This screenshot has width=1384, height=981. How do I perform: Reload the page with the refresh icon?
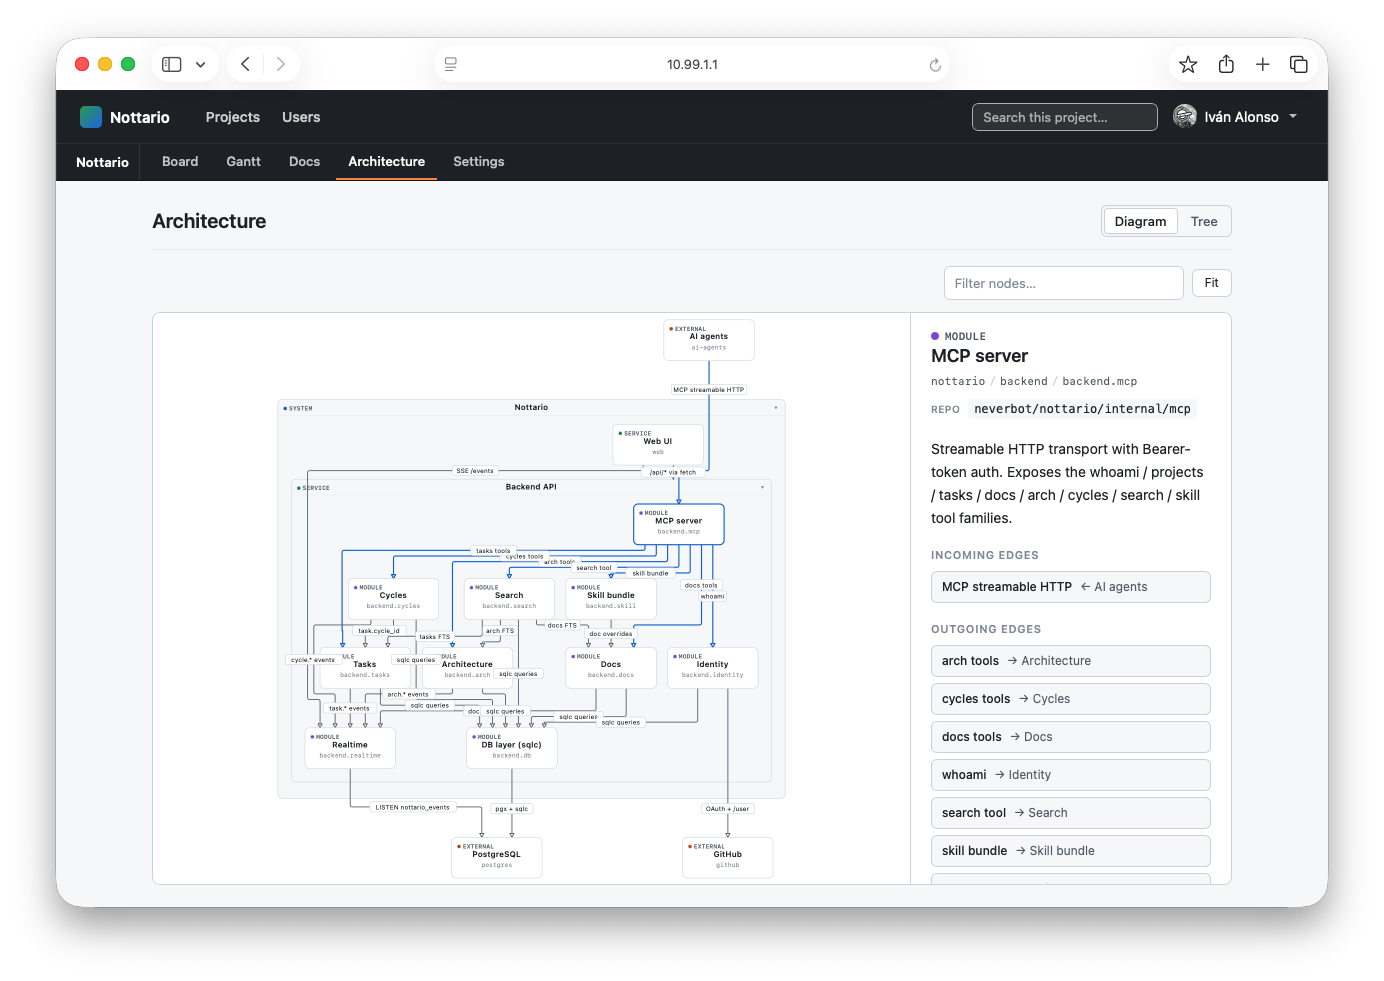point(935,65)
